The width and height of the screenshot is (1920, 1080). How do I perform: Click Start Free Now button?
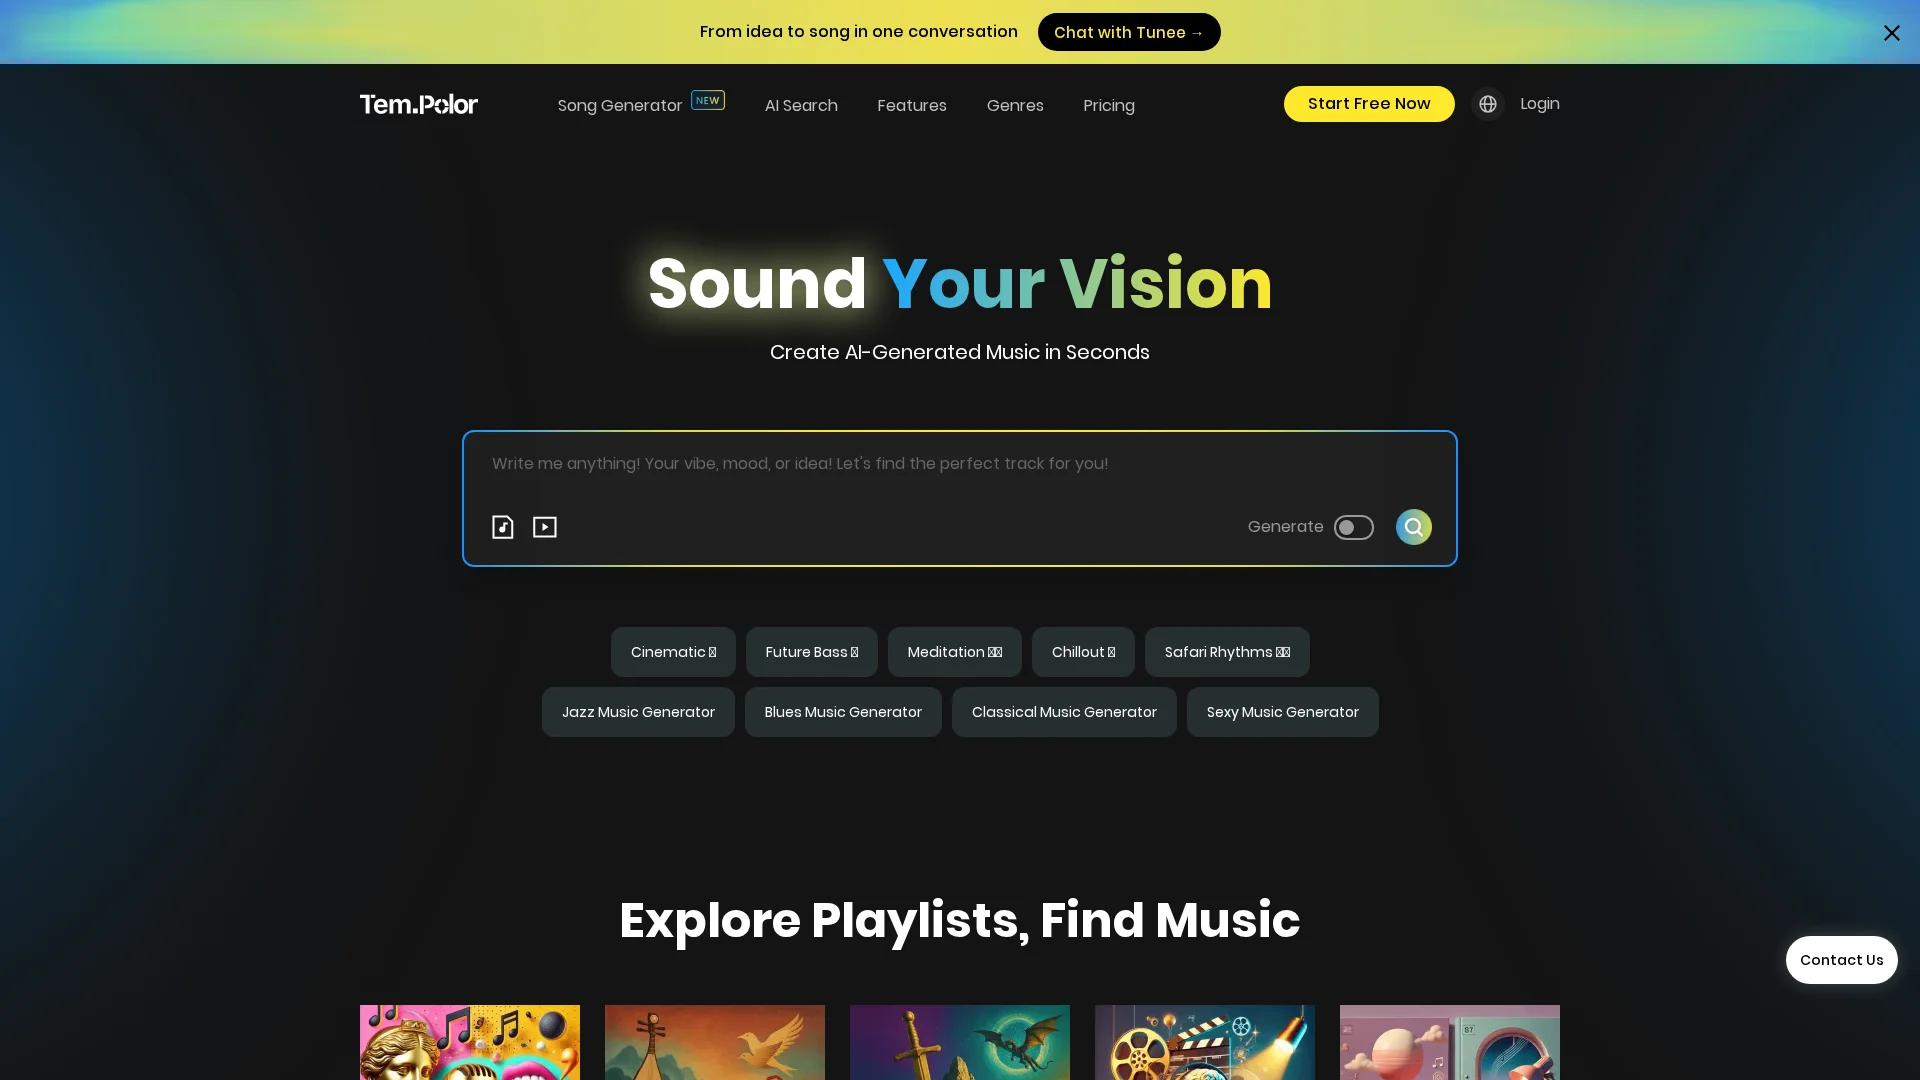tap(1369, 104)
